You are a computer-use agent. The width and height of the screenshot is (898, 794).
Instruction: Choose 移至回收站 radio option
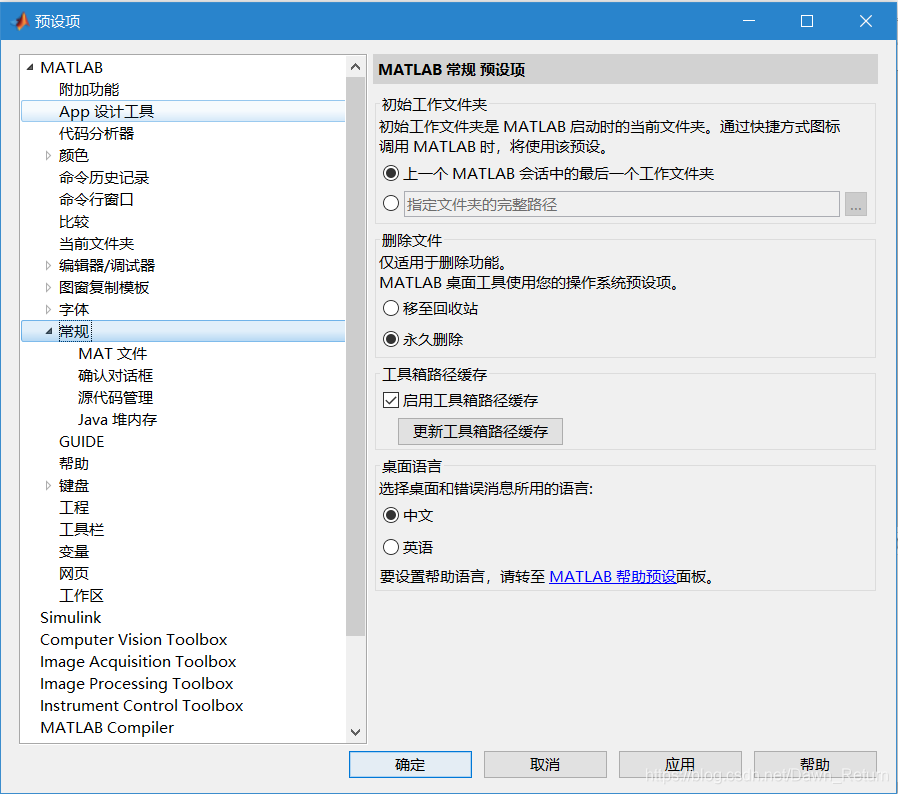tap(391, 308)
